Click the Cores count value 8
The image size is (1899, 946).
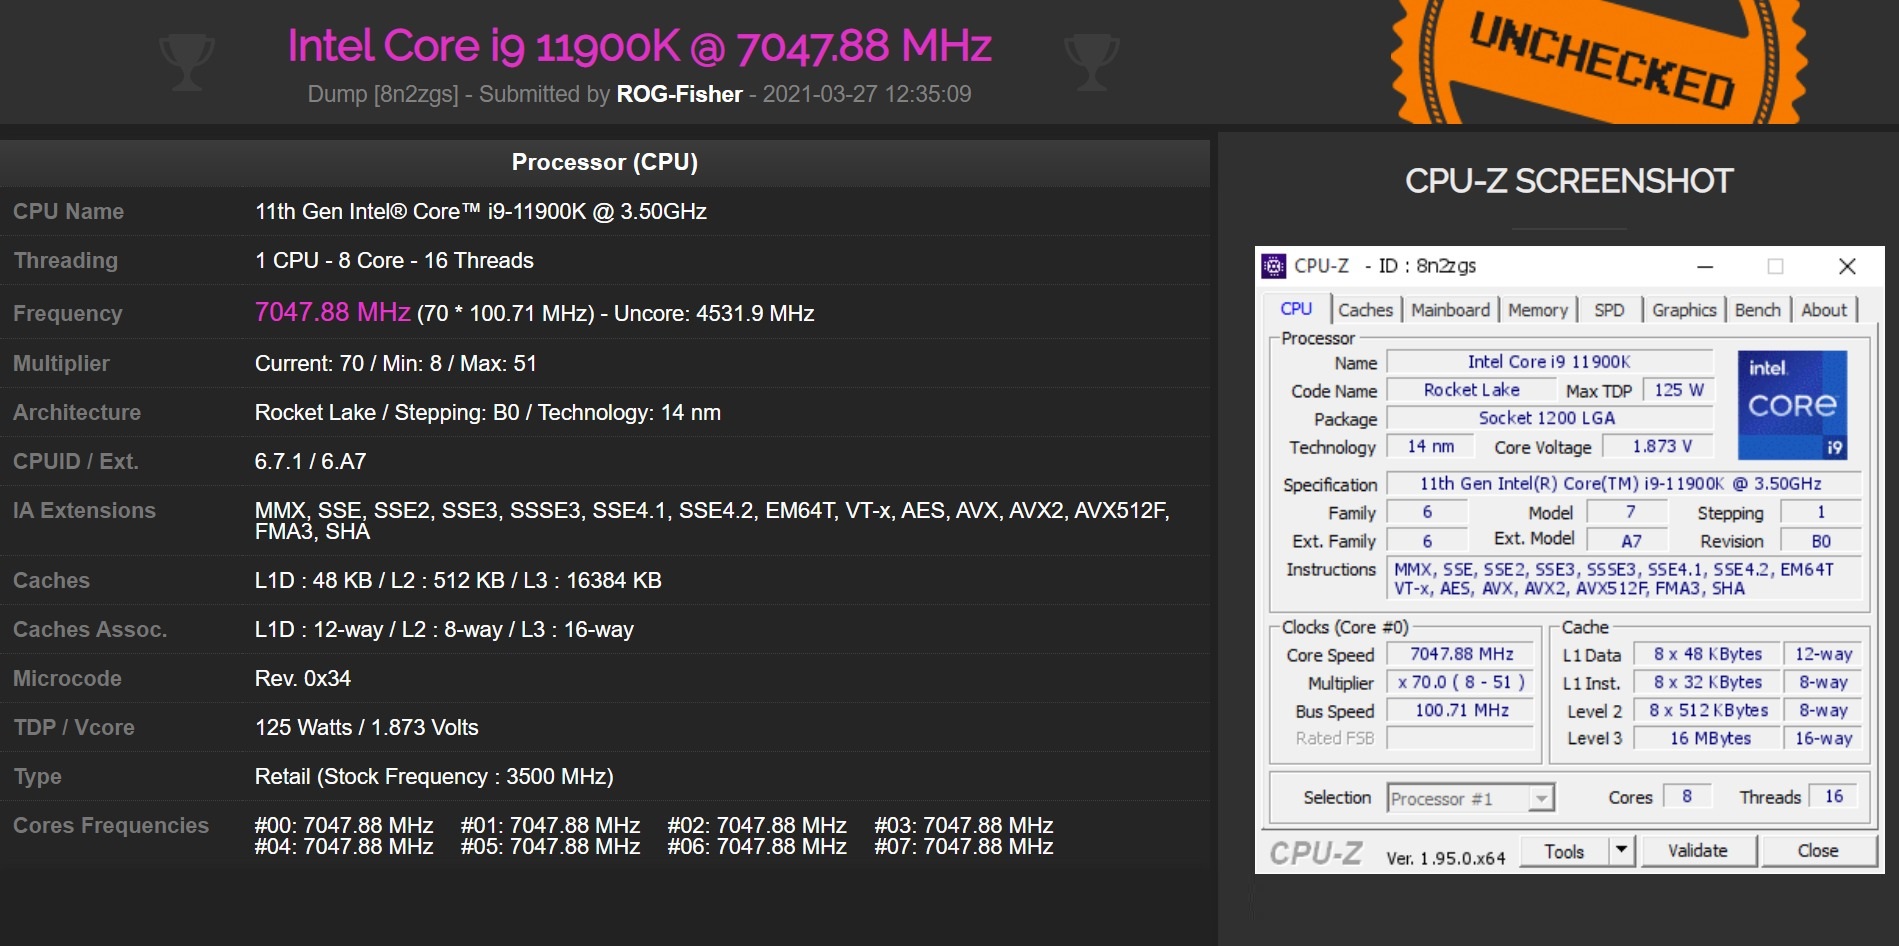pos(1687,796)
